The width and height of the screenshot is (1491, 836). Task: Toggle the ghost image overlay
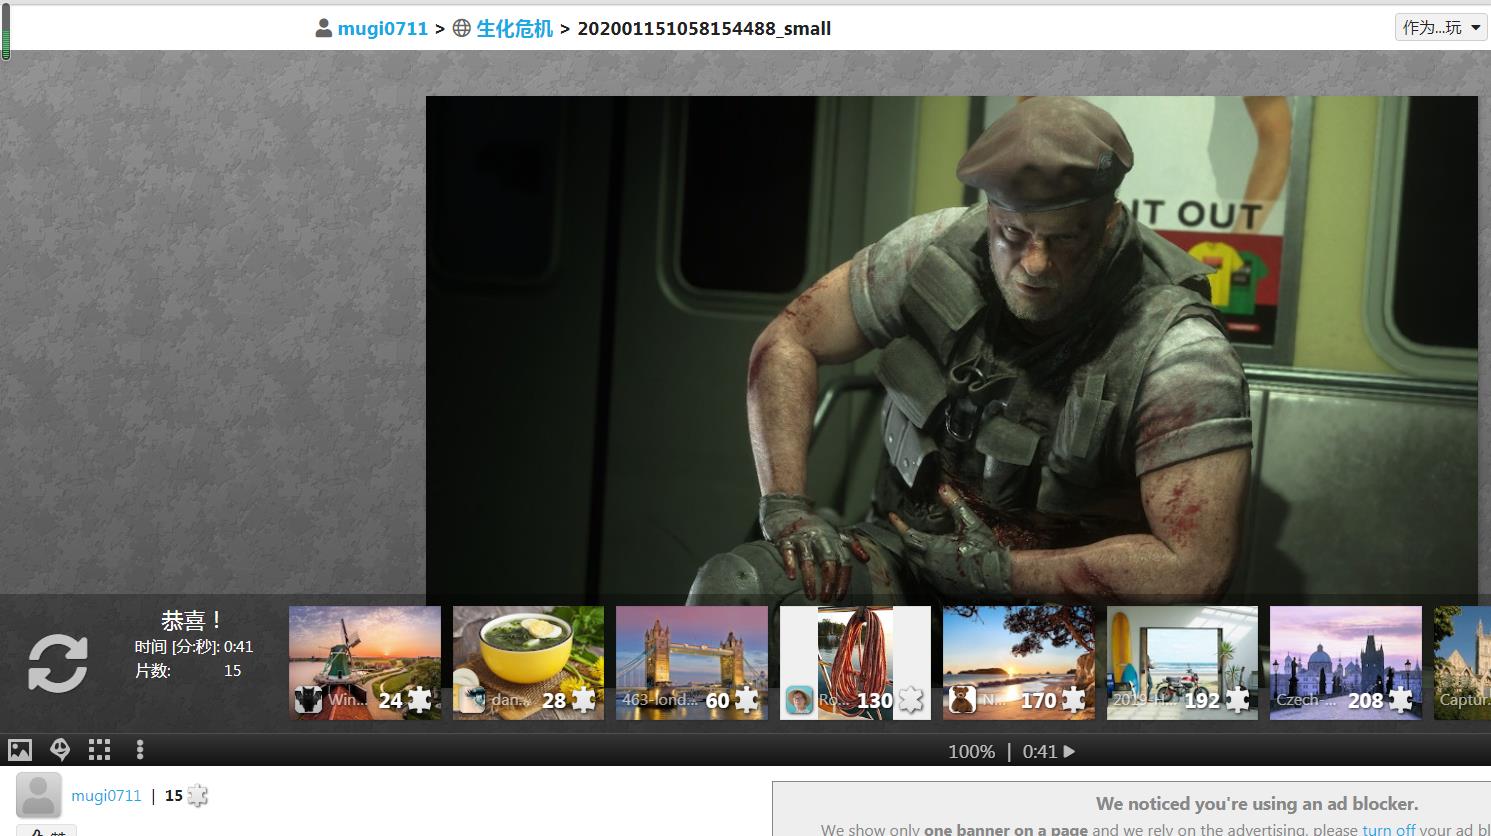(60, 750)
